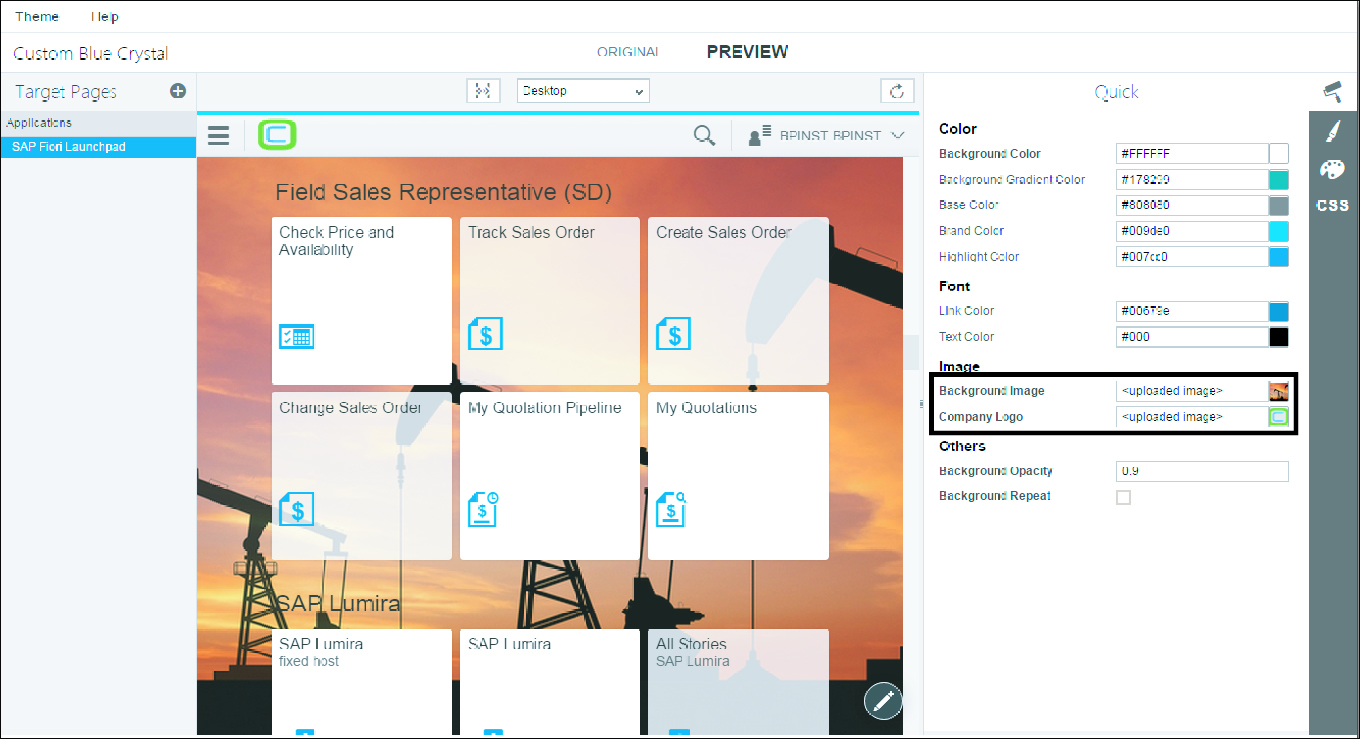
Task: Click the Background Color #FFFFFF field
Action: [1192, 154]
